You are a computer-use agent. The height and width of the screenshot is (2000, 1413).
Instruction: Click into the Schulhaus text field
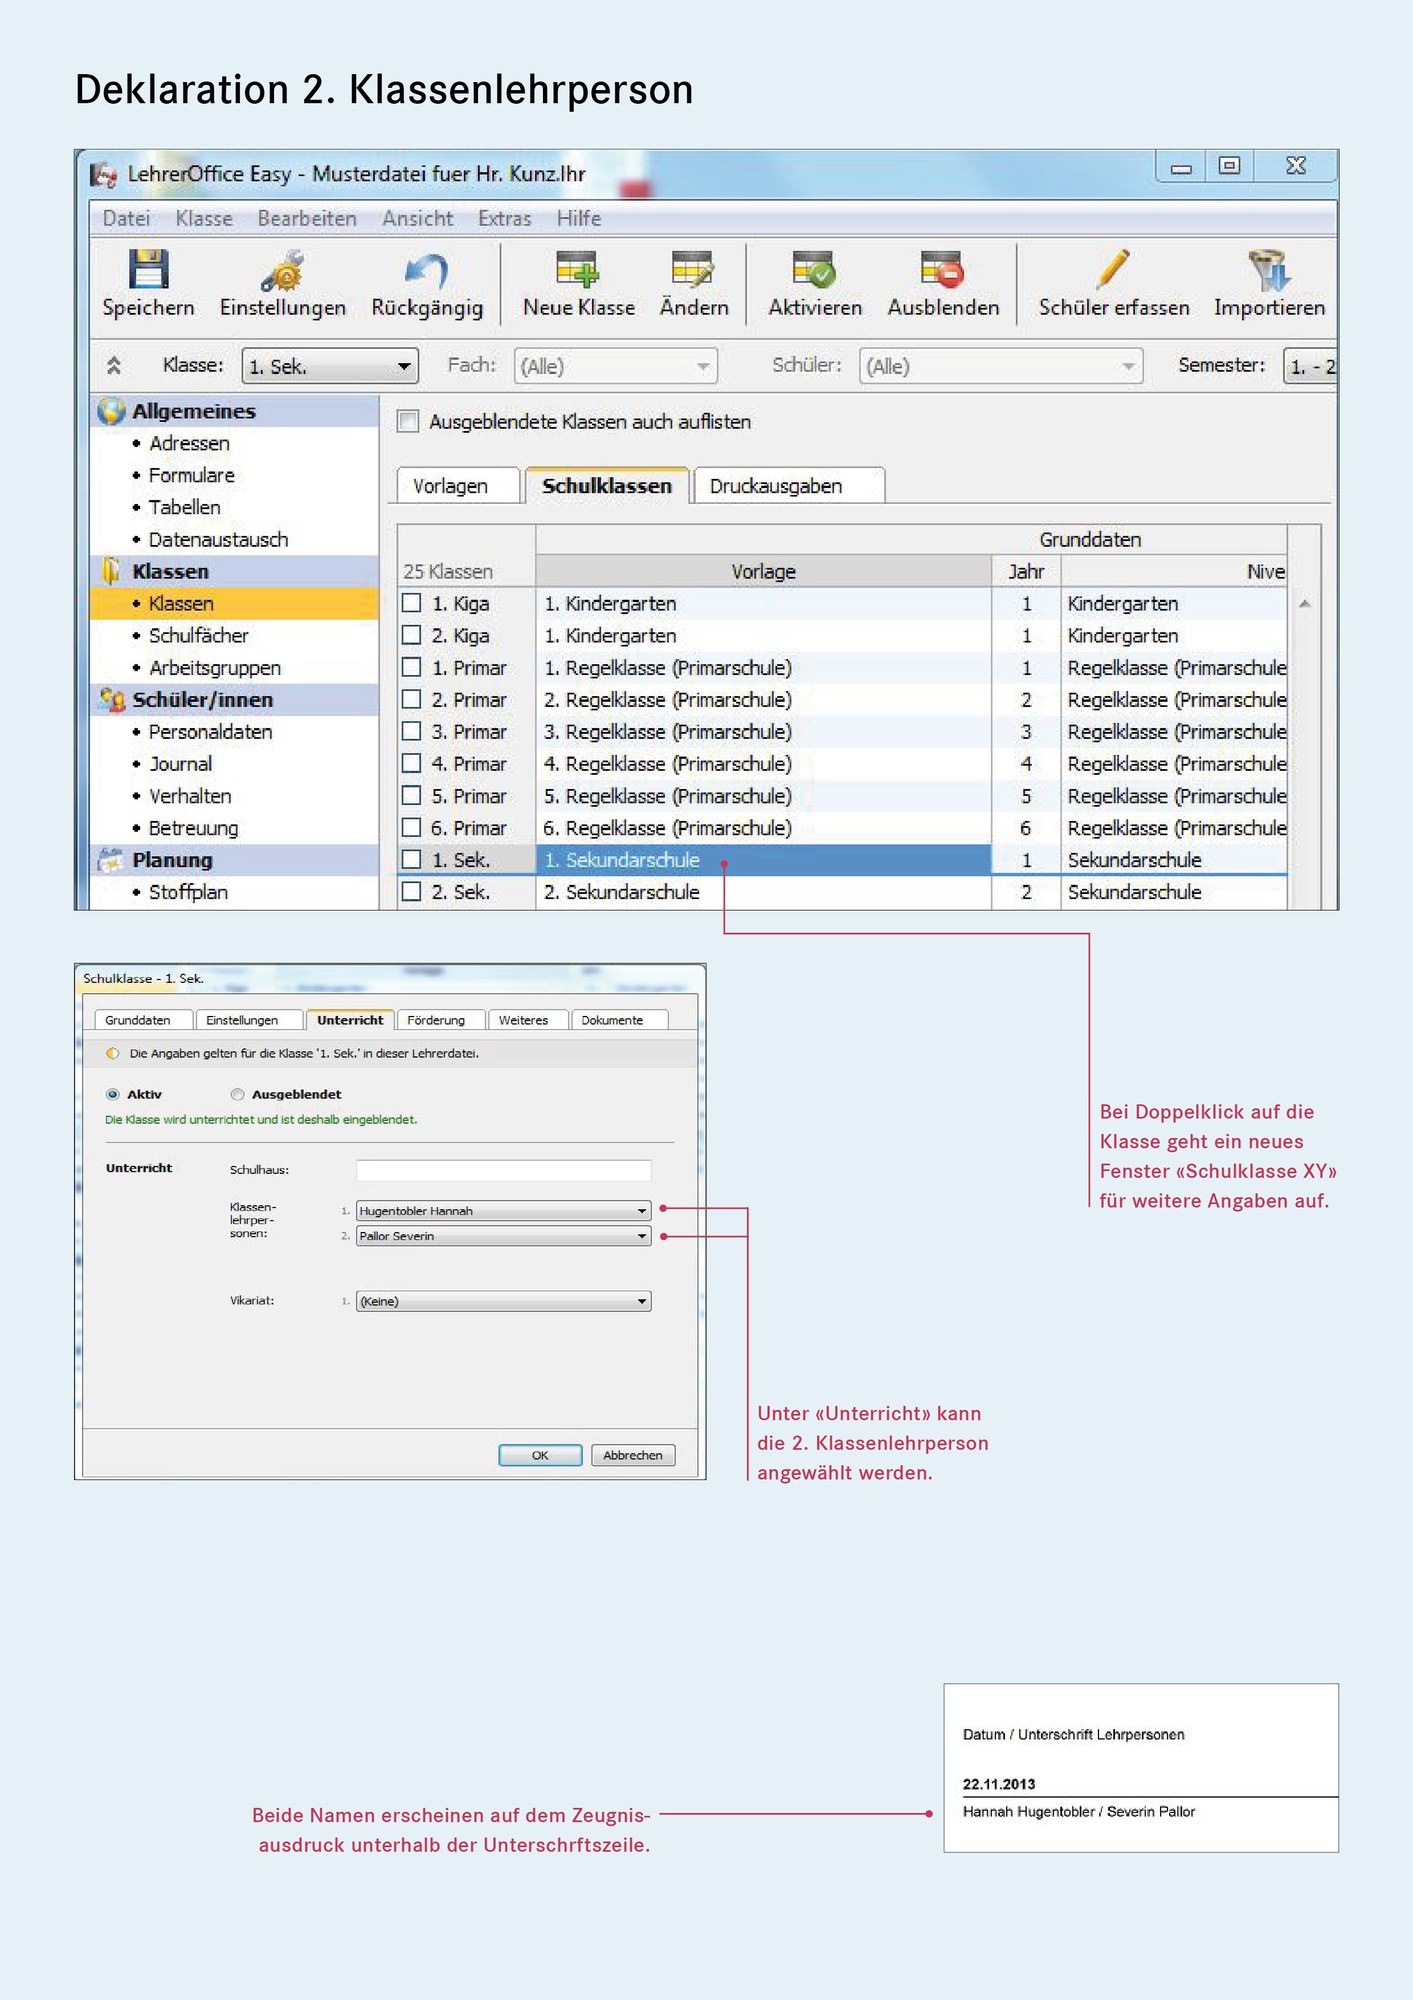click(503, 1170)
